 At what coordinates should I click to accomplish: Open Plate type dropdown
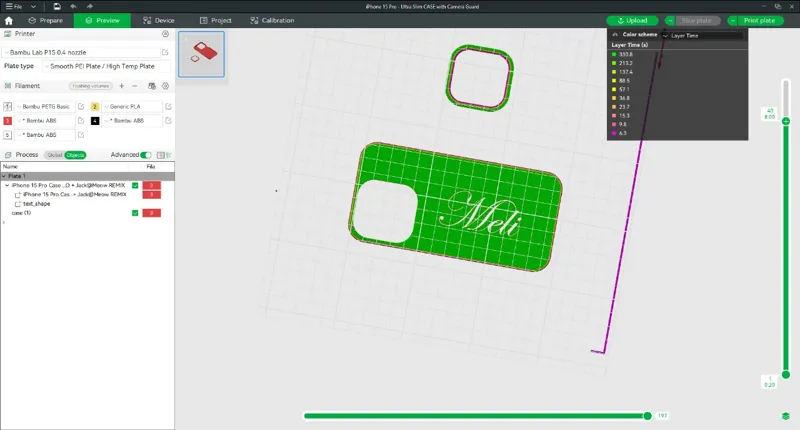point(106,66)
